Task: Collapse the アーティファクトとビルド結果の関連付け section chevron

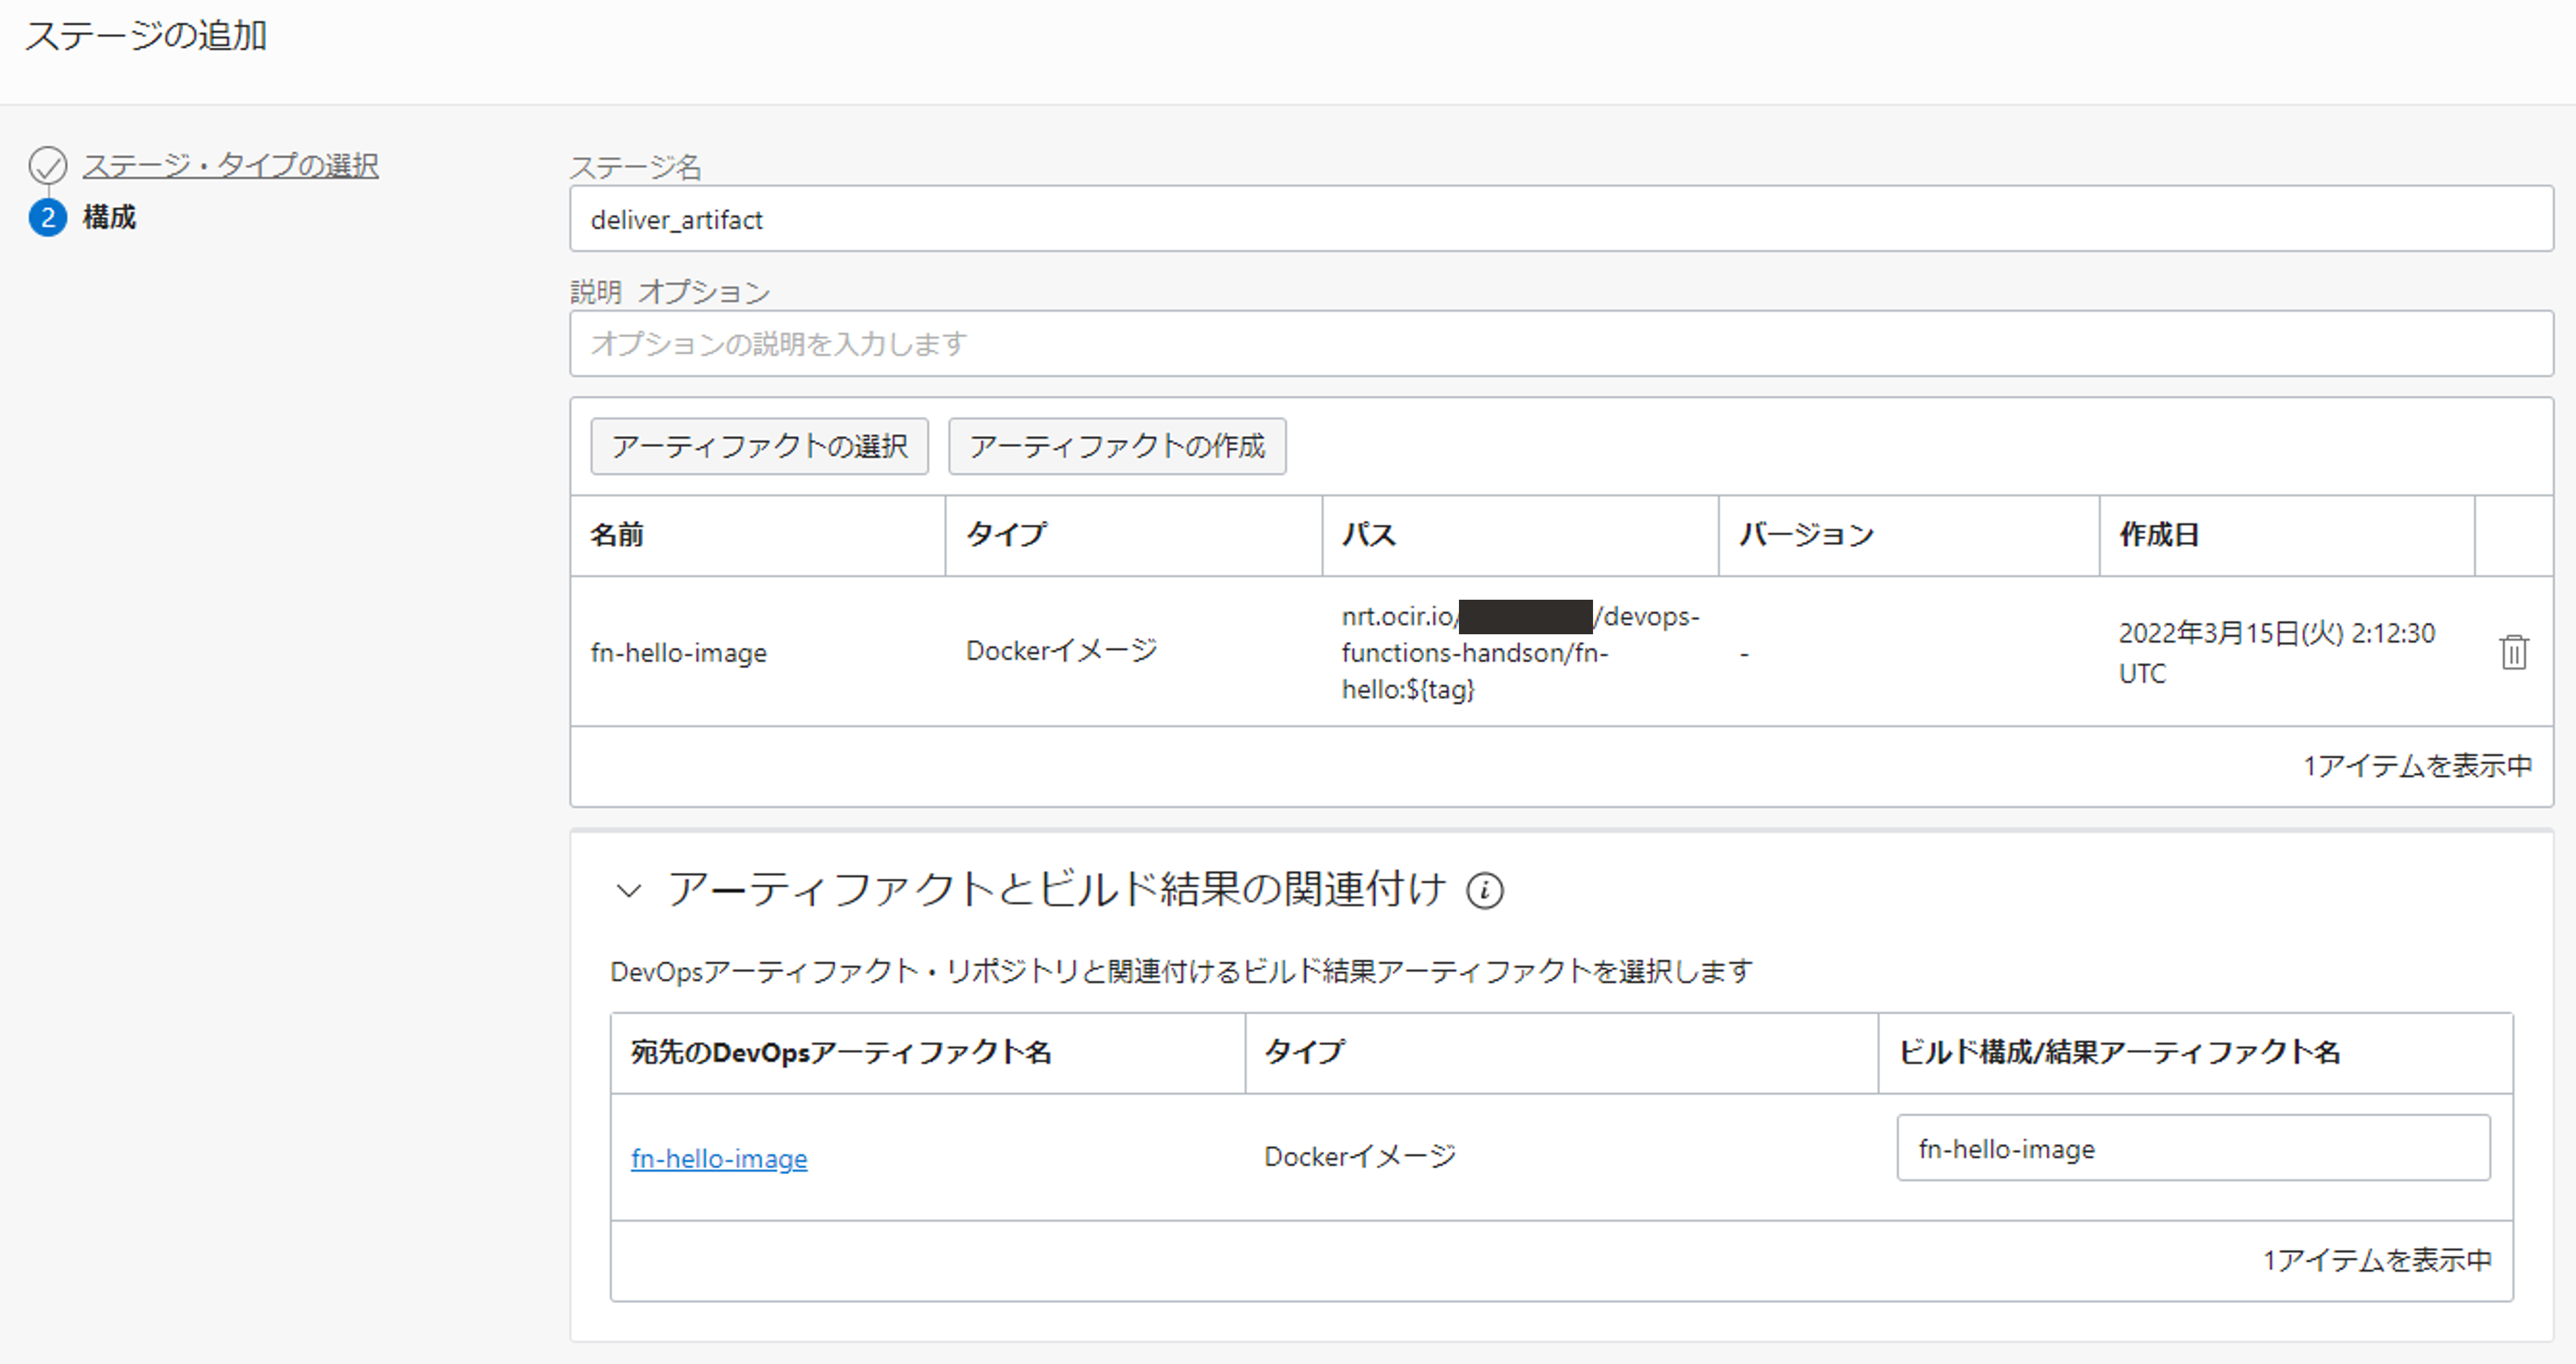Action: click(x=628, y=890)
